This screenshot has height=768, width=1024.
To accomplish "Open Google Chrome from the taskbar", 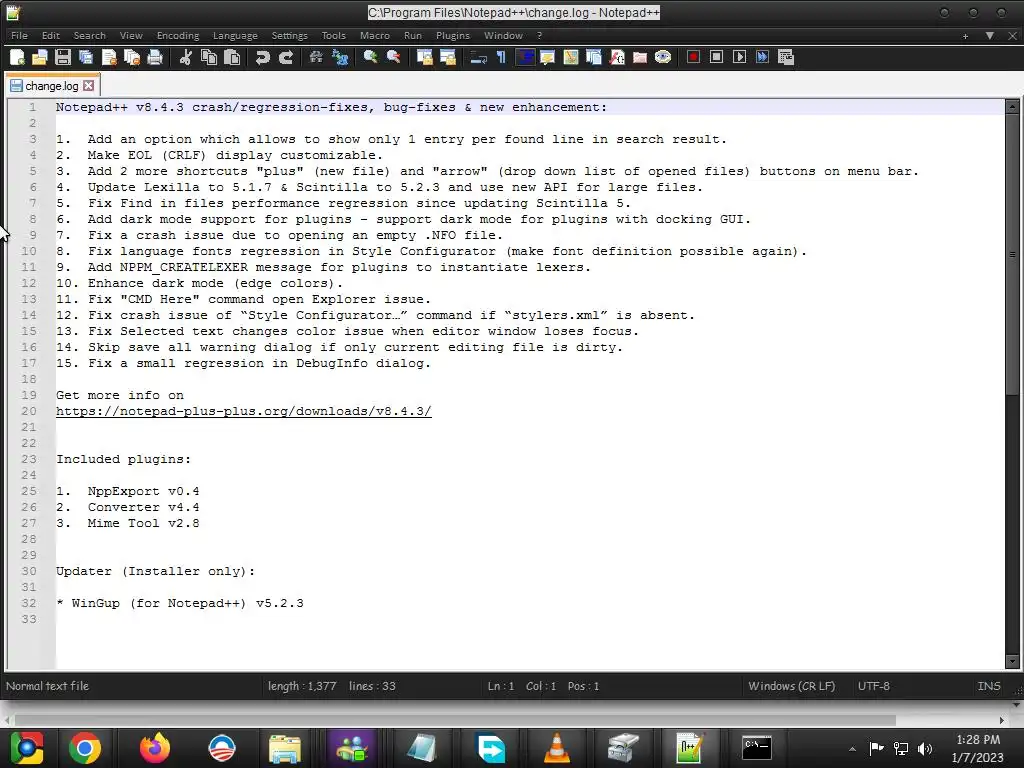I will click(85, 748).
